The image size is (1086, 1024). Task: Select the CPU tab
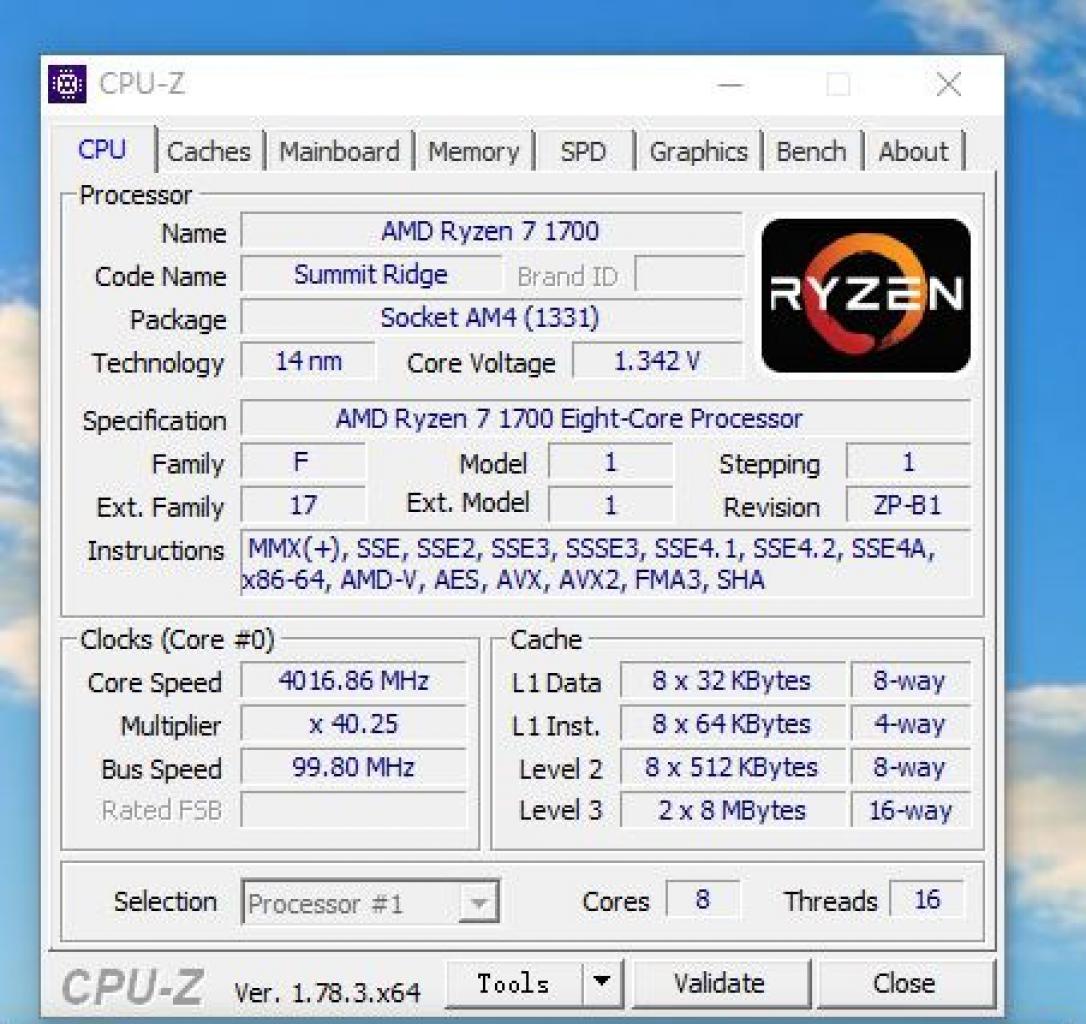point(103,150)
